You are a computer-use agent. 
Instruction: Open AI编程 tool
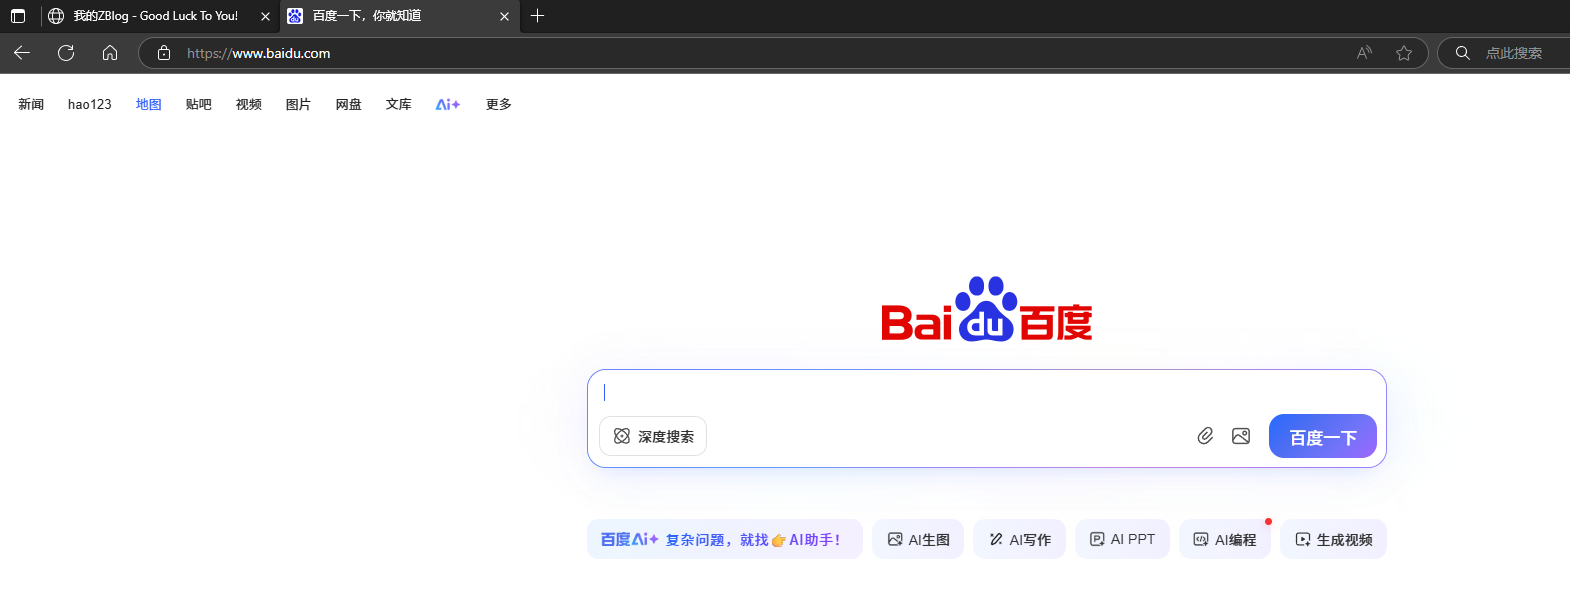pyautogui.click(x=1225, y=539)
